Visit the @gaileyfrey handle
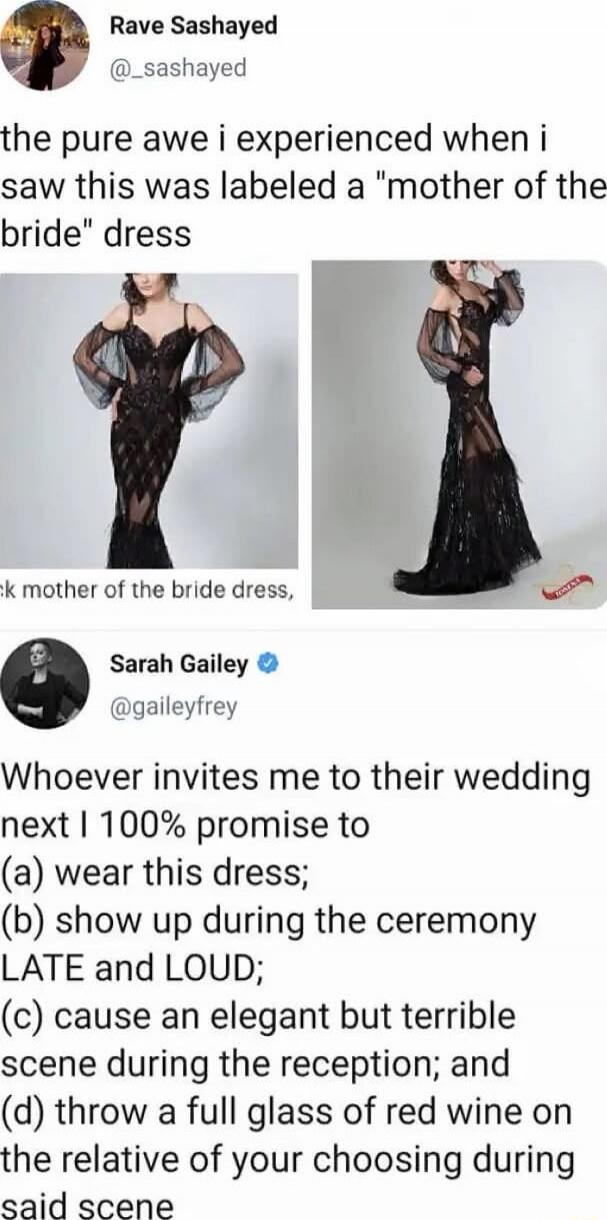The height and width of the screenshot is (1220, 607). click(174, 707)
